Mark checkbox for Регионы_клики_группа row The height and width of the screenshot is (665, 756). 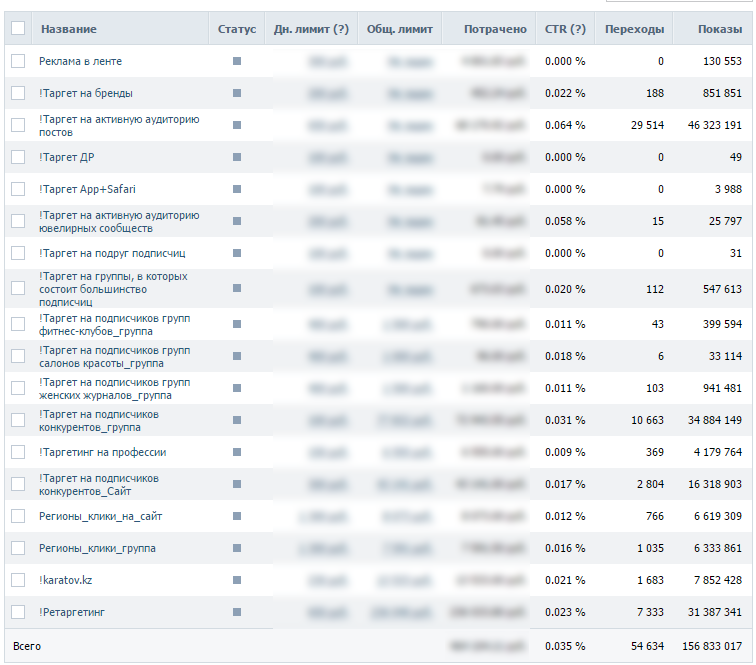pos(18,548)
